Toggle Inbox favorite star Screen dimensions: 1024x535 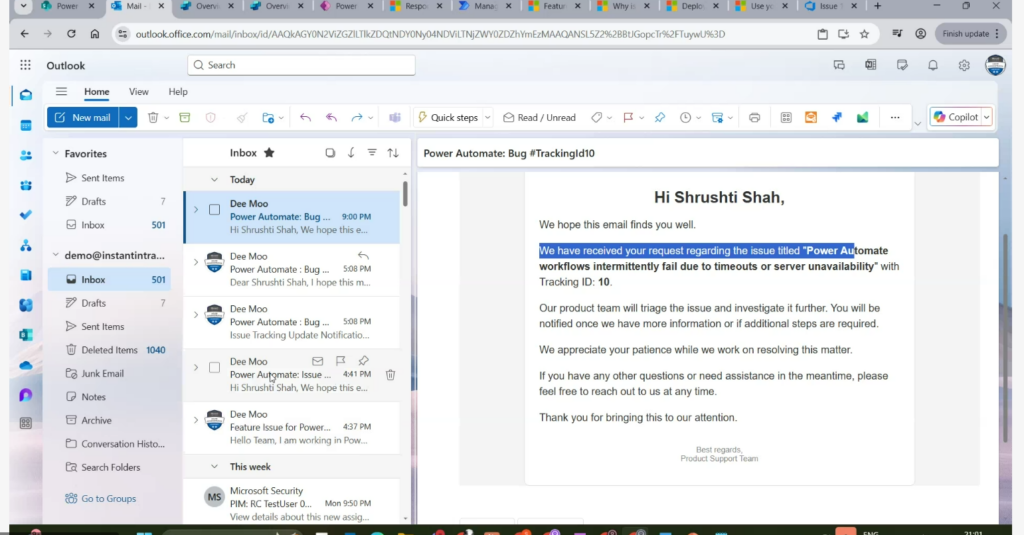tap(269, 153)
